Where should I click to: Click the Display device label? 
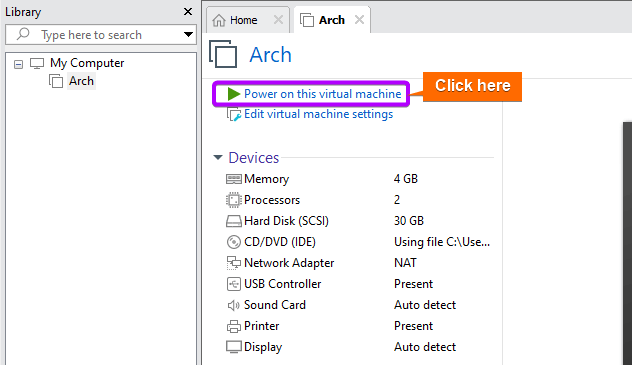pyautogui.click(x=263, y=347)
